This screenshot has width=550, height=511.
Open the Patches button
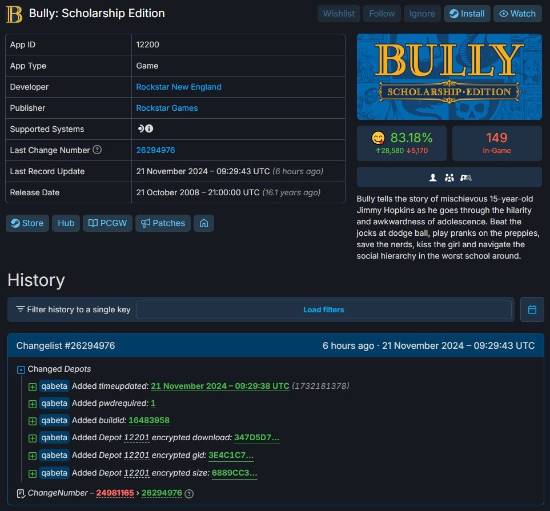tap(163, 223)
